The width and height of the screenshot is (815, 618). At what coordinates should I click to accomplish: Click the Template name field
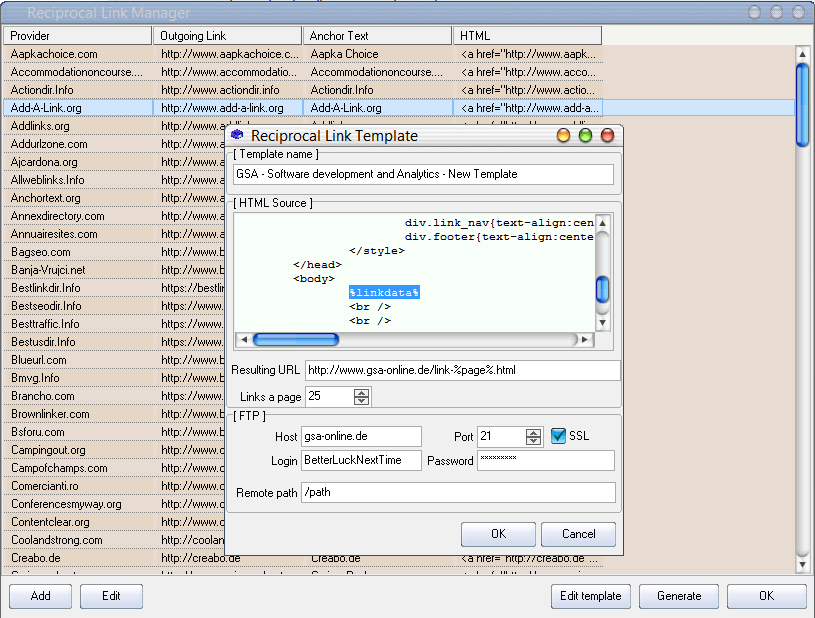(423, 174)
